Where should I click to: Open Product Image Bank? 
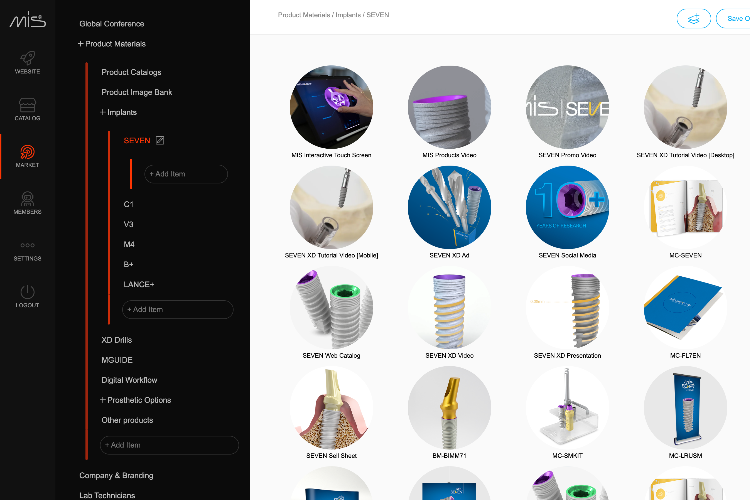136,92
